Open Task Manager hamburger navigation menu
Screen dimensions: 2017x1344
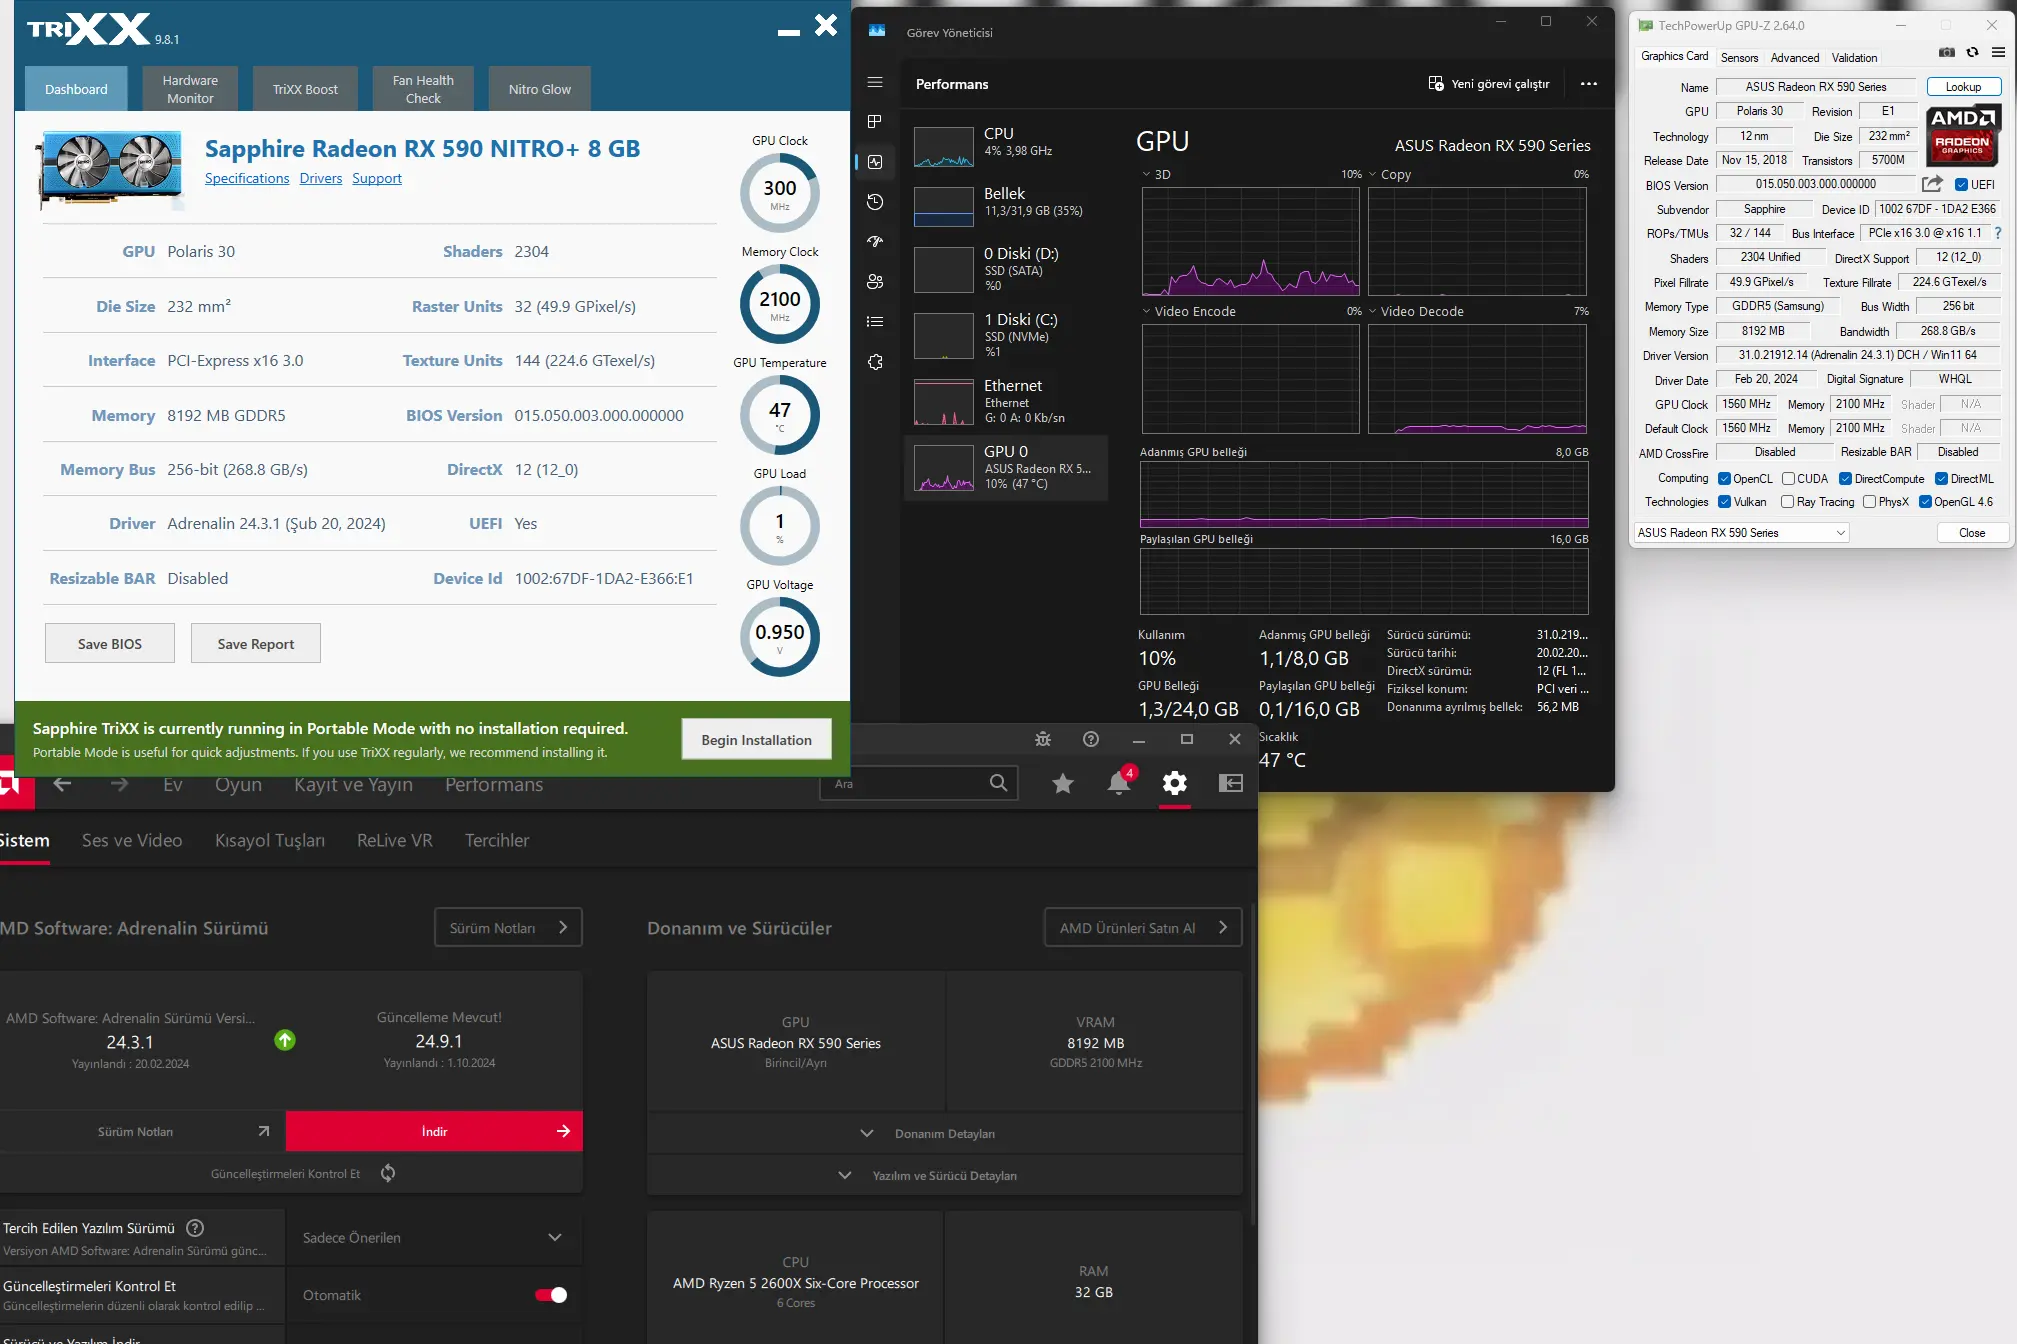(875, 82)
